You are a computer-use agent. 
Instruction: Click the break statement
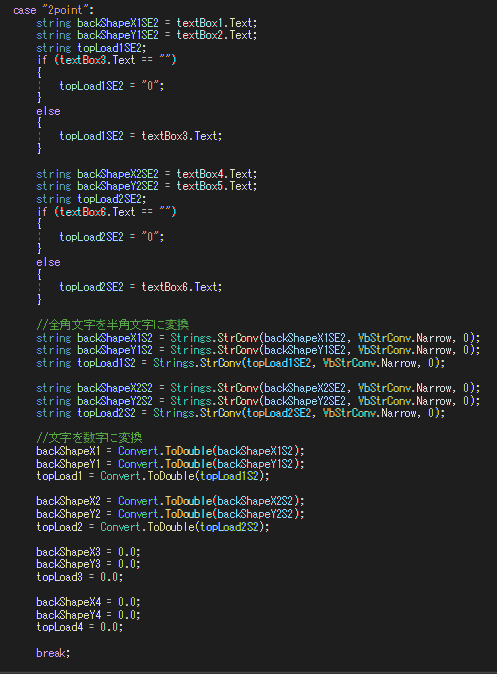tap(53, 653)
